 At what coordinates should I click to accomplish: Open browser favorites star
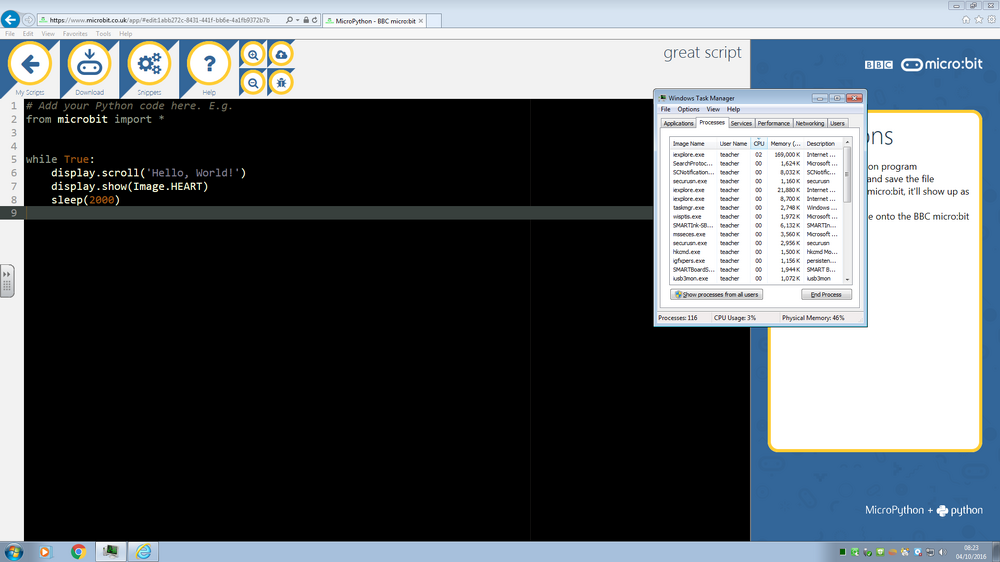click(x=979, y=20)
